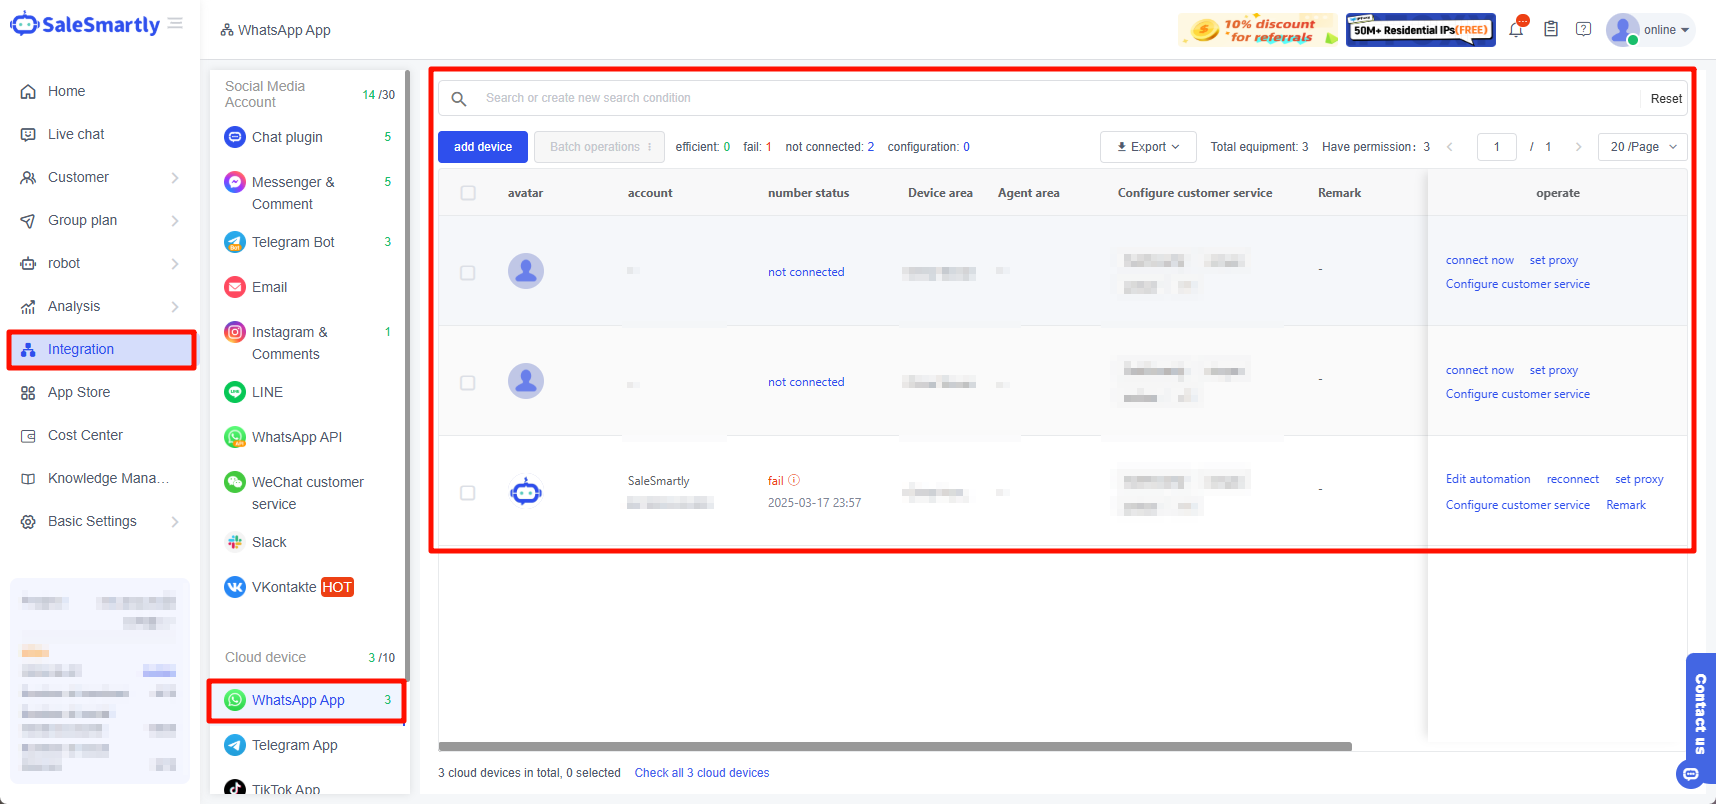Click the VKontakte icon
1716x804 pixels.
pyautogui.click(x=235, y=587)
